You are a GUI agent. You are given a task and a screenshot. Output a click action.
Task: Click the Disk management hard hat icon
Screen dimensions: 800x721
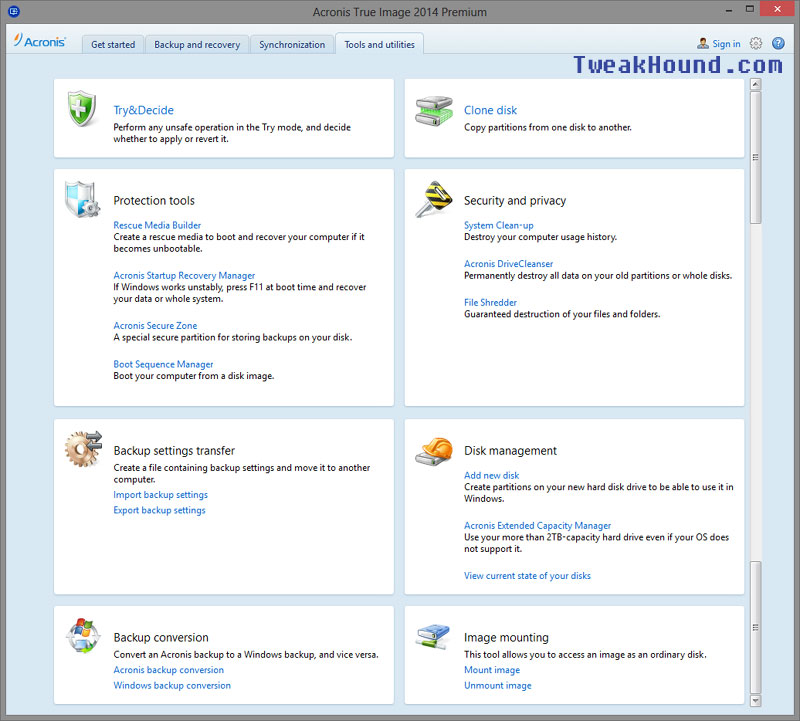point(434,451)
